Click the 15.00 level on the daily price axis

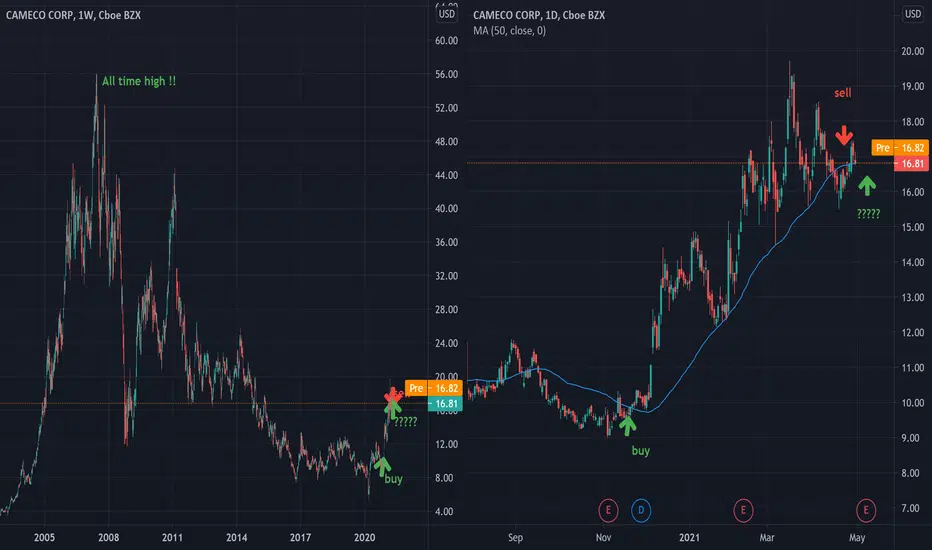point(912,227)
